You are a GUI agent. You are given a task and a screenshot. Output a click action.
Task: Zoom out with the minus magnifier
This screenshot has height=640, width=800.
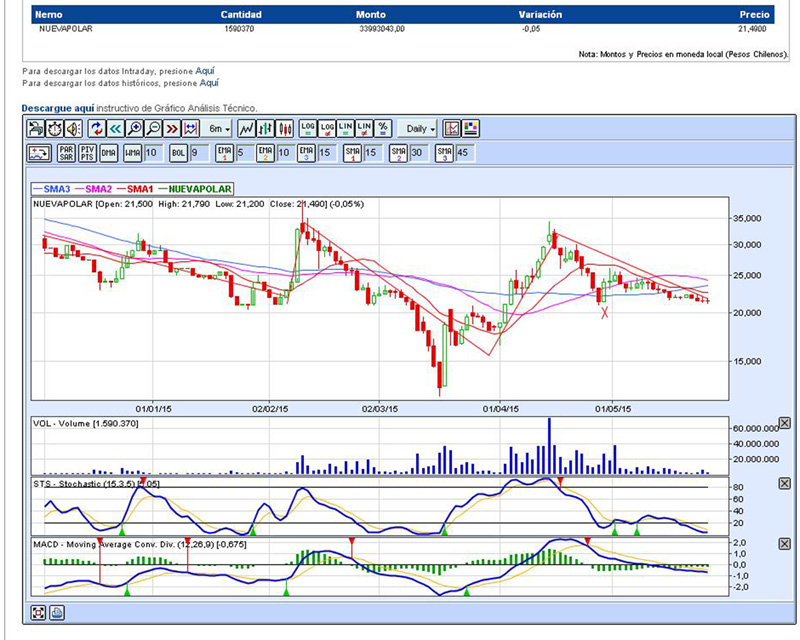[x=153, y=129]
